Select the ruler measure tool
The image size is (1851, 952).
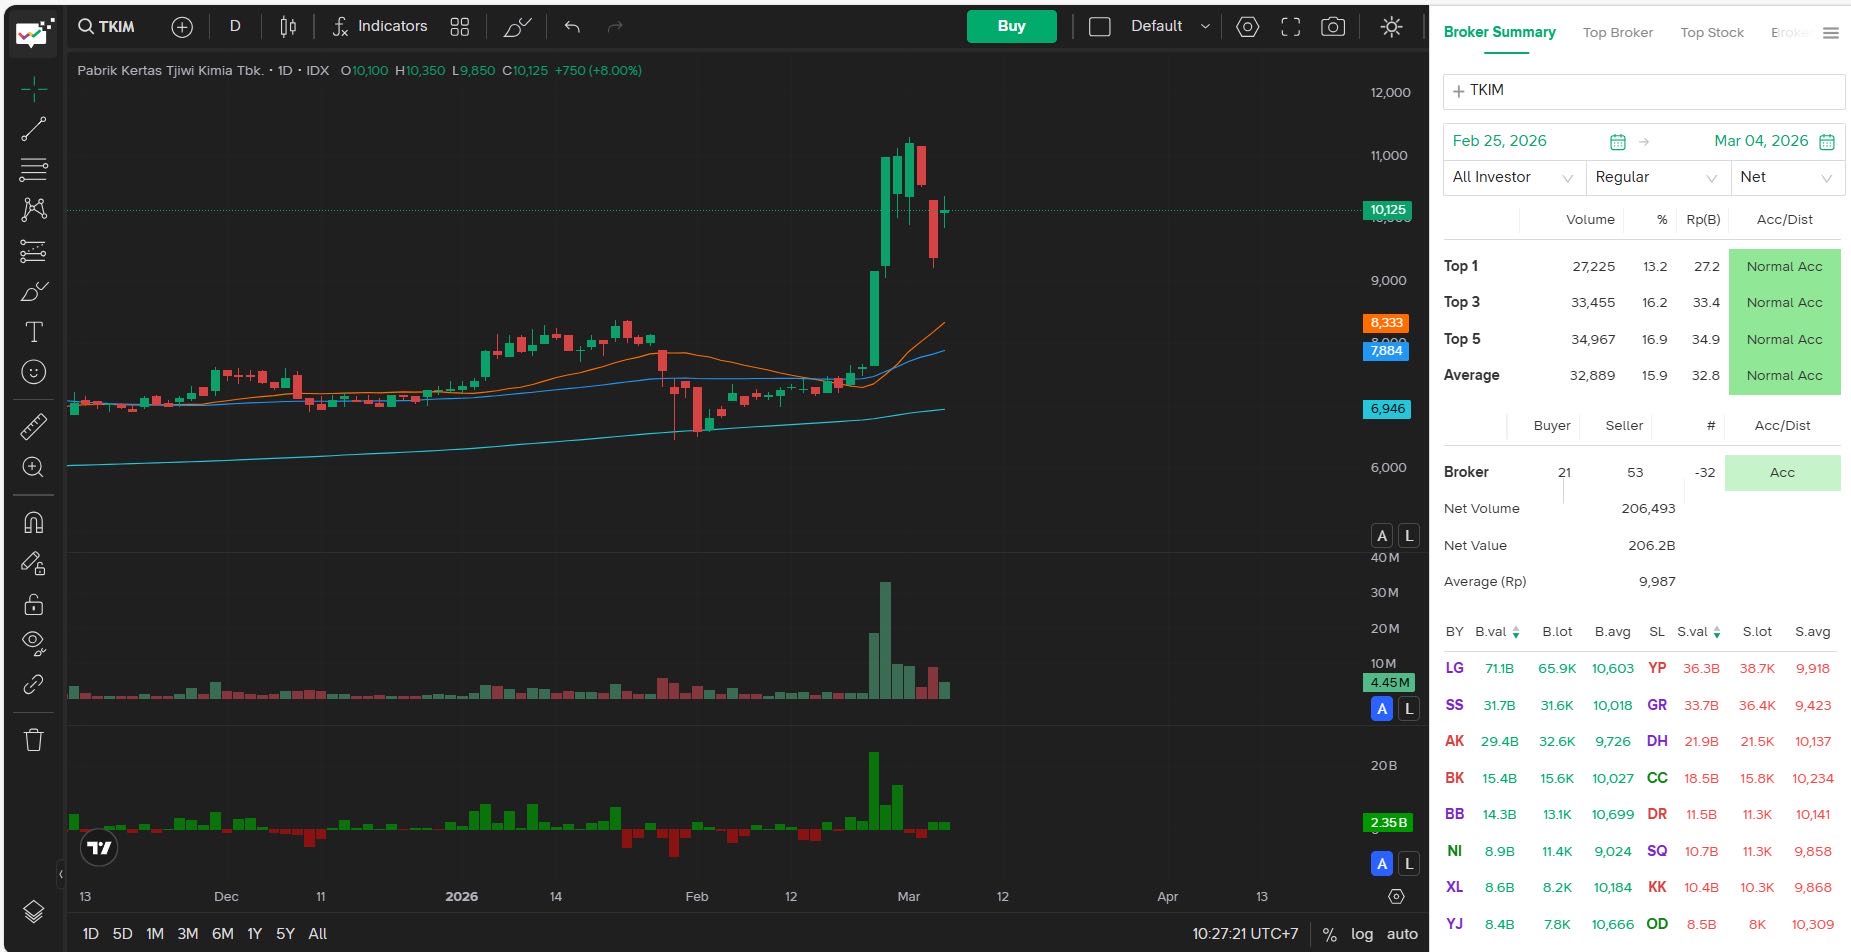point(34,427)
